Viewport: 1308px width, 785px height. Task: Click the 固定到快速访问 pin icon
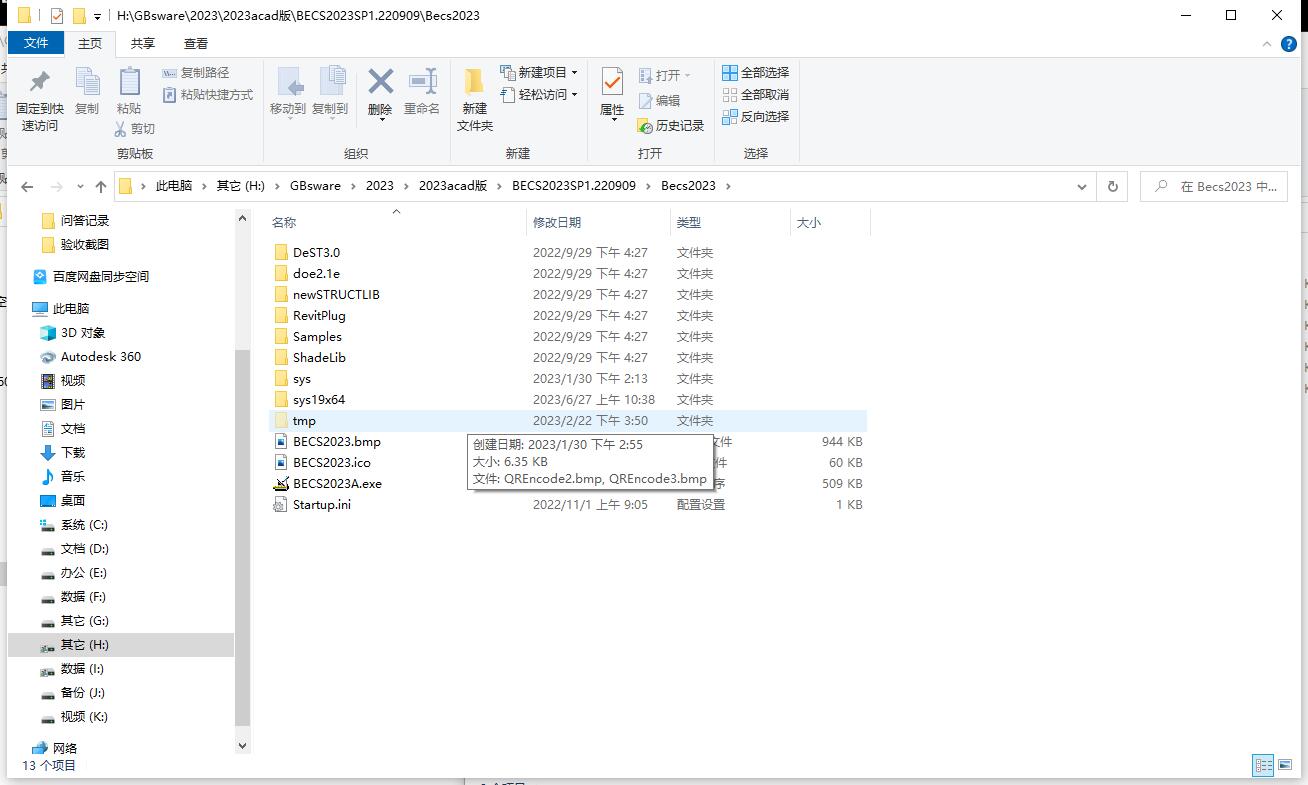click(39, 82)
